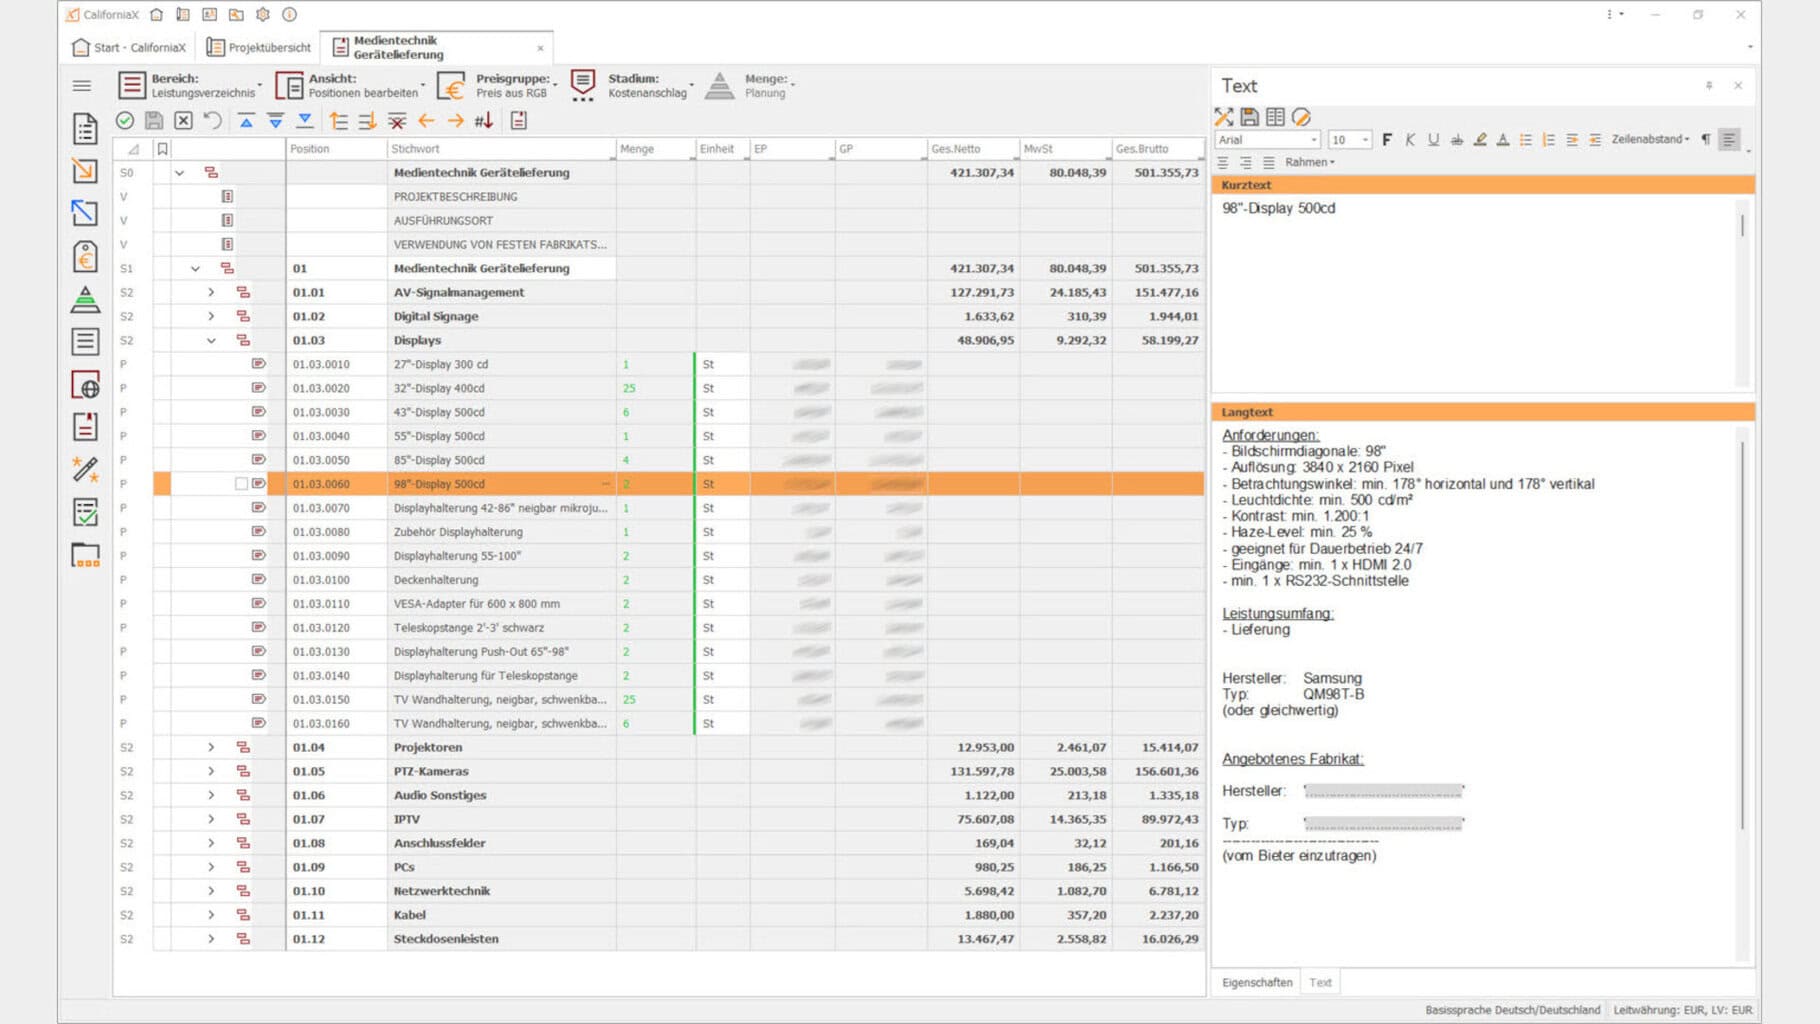Click the euro price tag sidebar icon
The image size is (1820, 1024).
[85, 256]
